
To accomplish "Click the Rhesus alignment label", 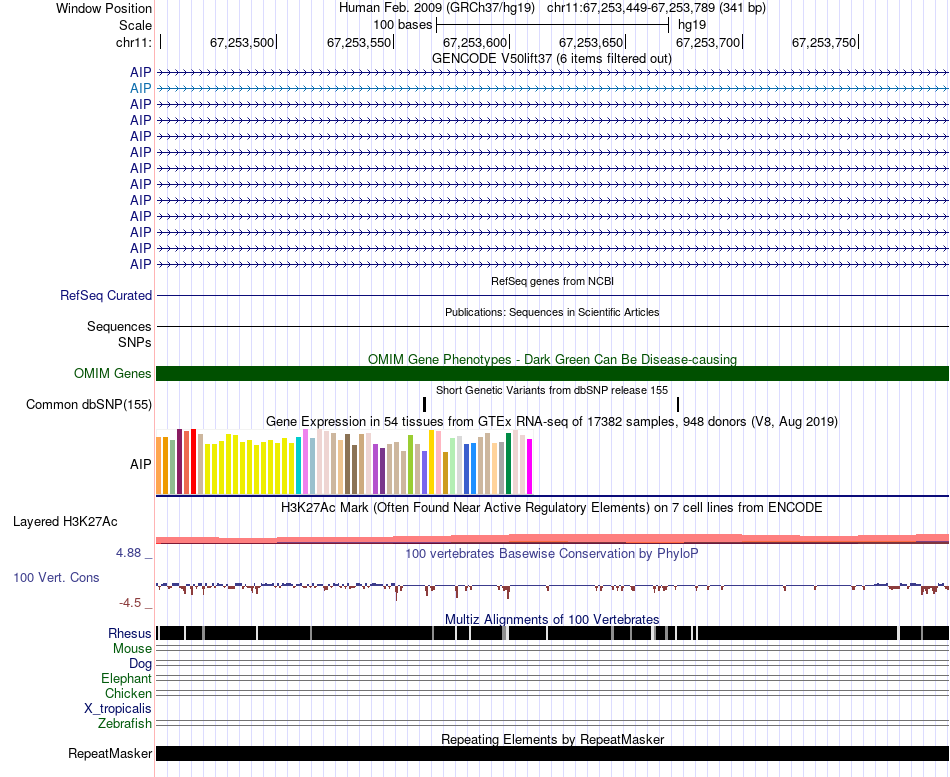I will [130, 633].
